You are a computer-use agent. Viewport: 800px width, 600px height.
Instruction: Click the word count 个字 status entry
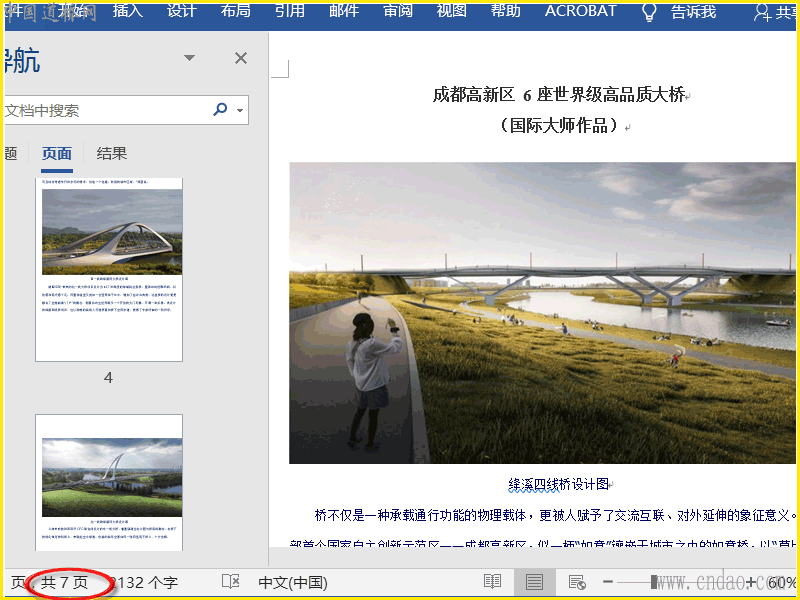(x=145, y=583)
